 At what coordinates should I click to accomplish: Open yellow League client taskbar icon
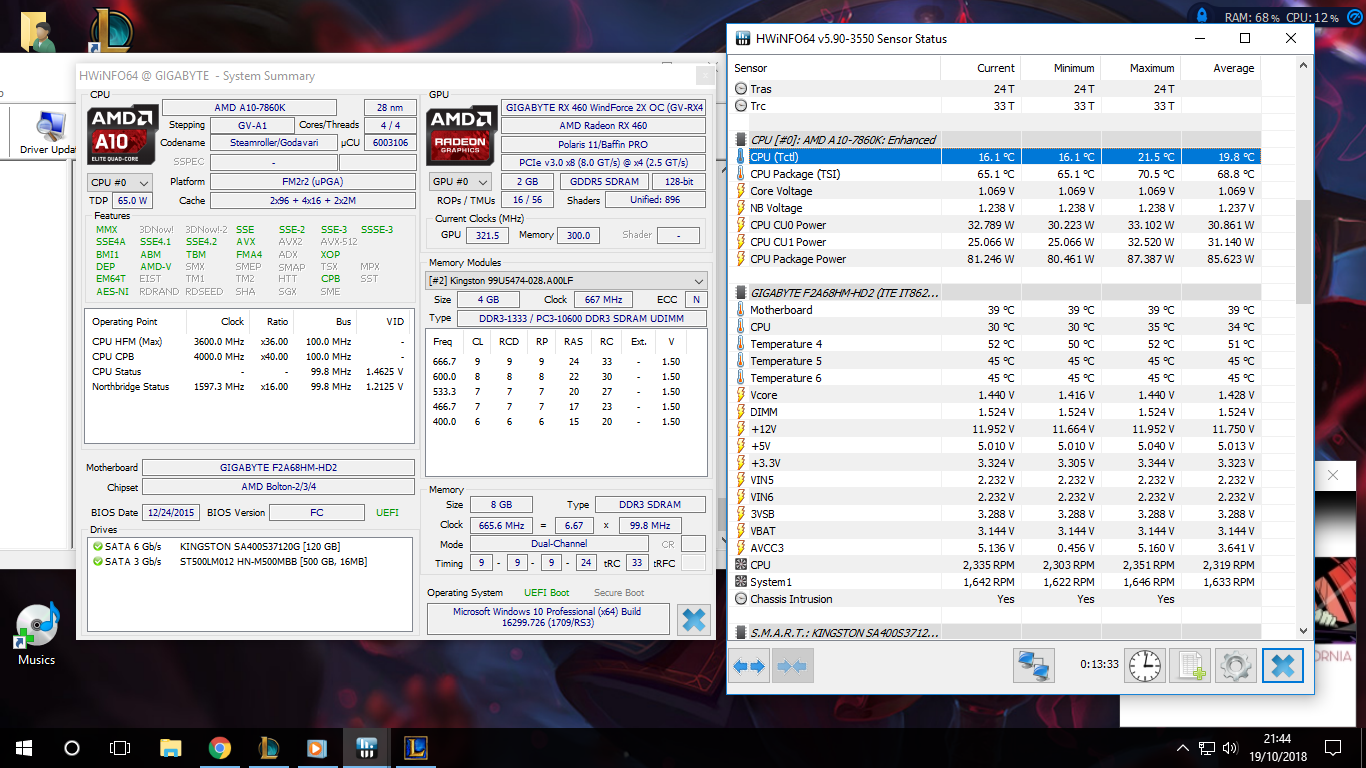click(x=414, y=747)
